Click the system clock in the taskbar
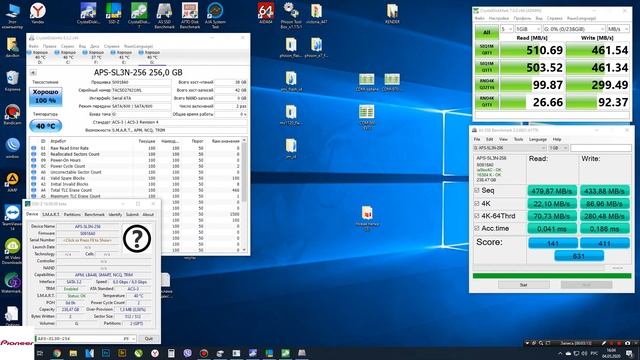The width and height of the screenshot is (640, 360). 611,353
